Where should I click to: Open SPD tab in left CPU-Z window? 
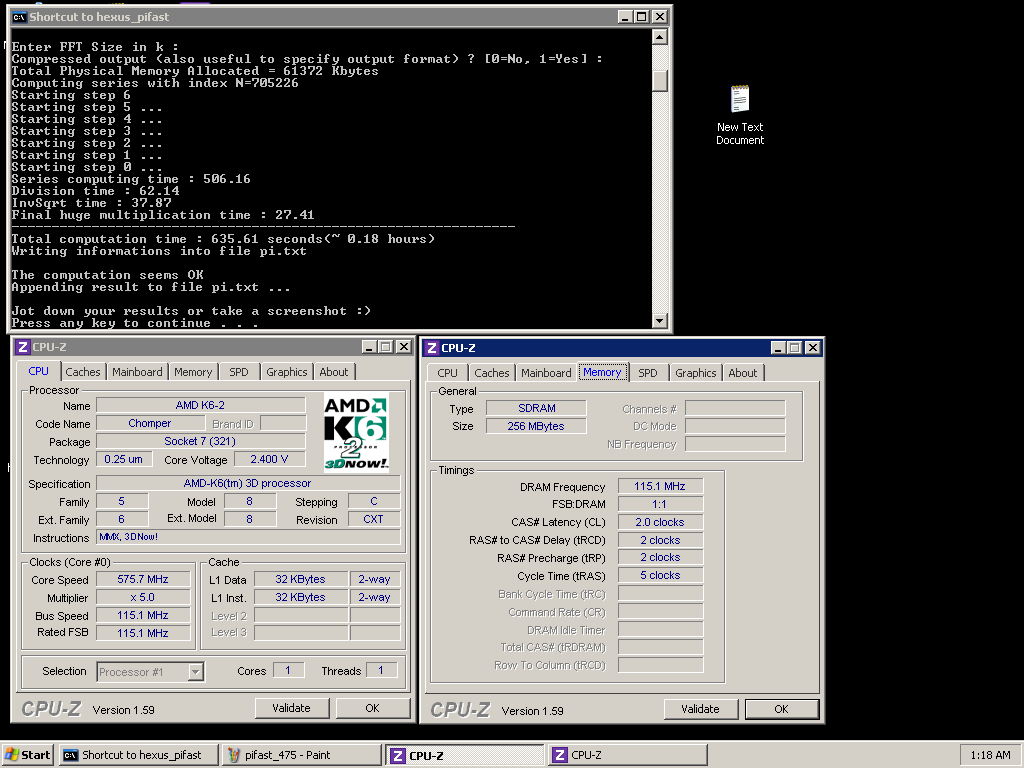tap(239, 372)
